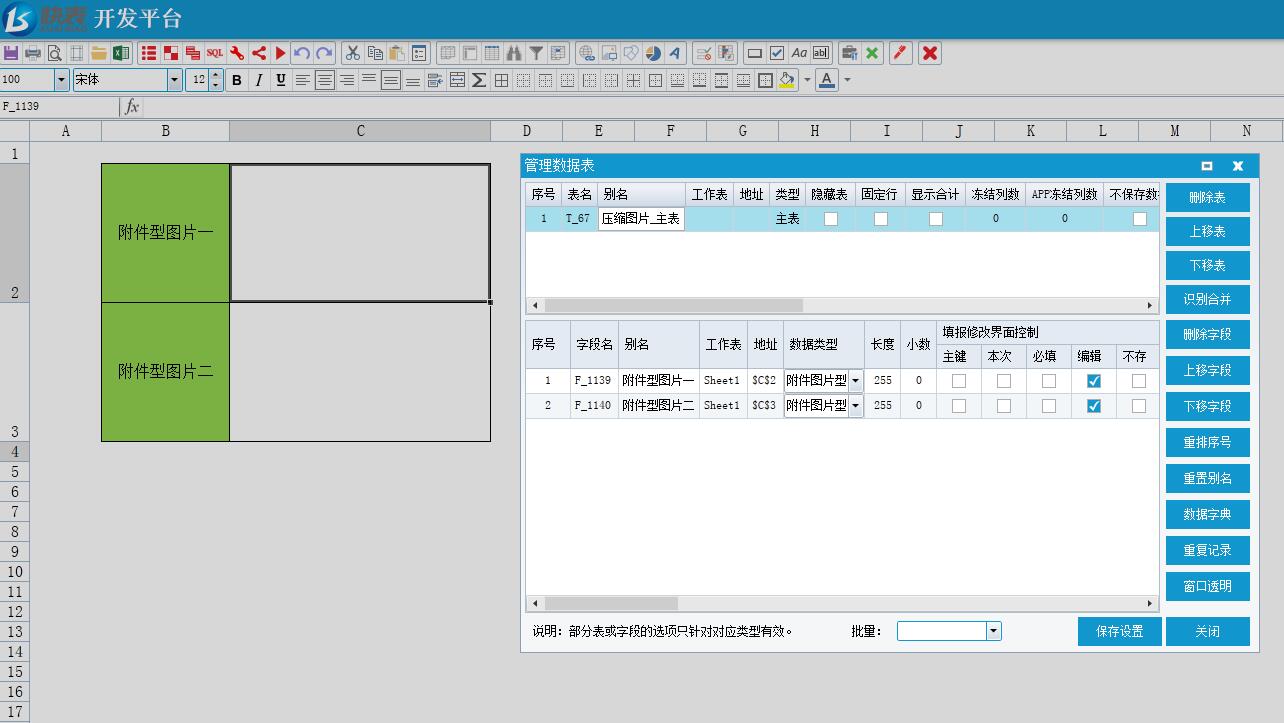Click the 重排序号 button
The image size is (1284, 723).
(1207, 442)
